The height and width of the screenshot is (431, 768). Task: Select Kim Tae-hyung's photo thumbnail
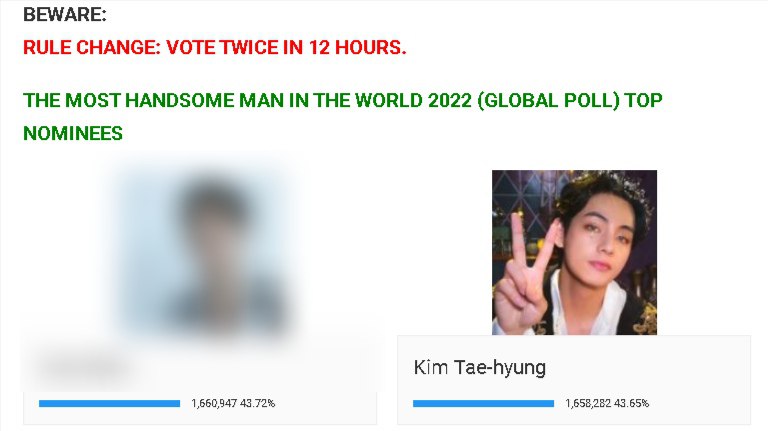[574, 252]
